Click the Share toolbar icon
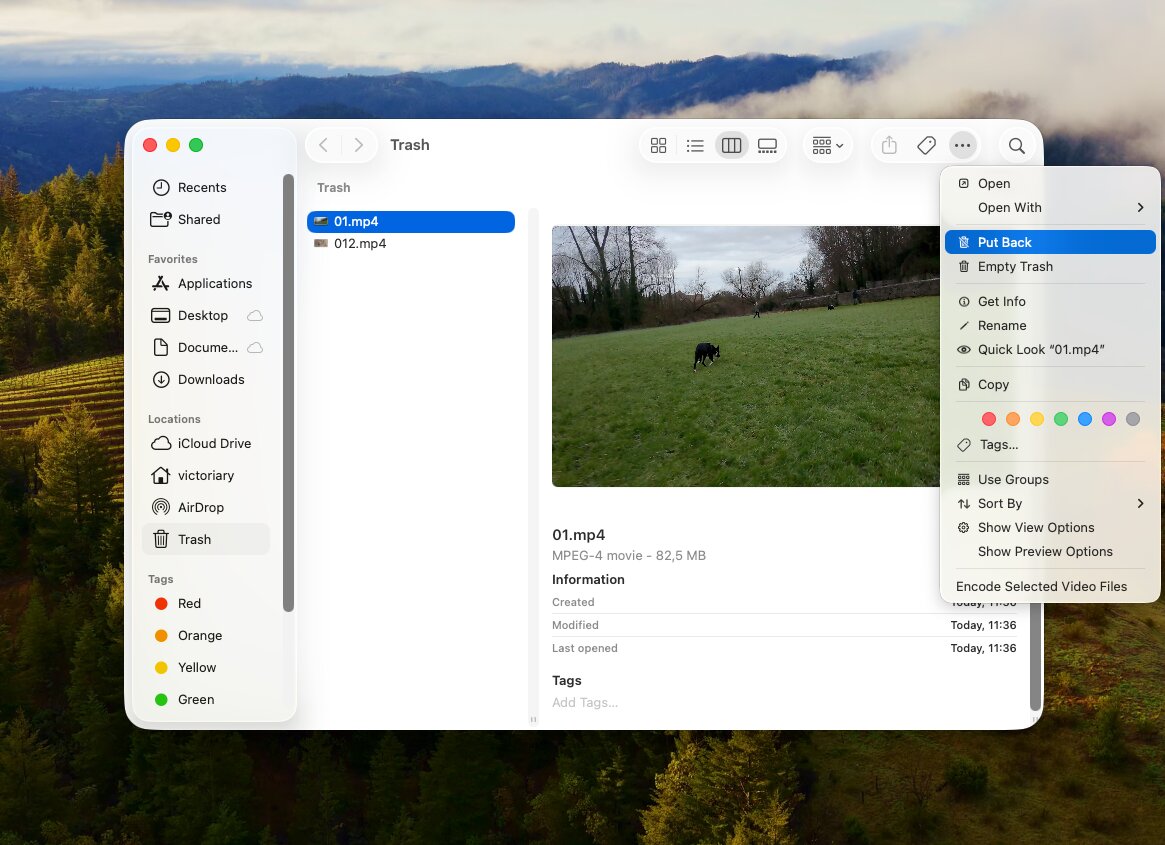1165x845 pixels. pos(889,146)
